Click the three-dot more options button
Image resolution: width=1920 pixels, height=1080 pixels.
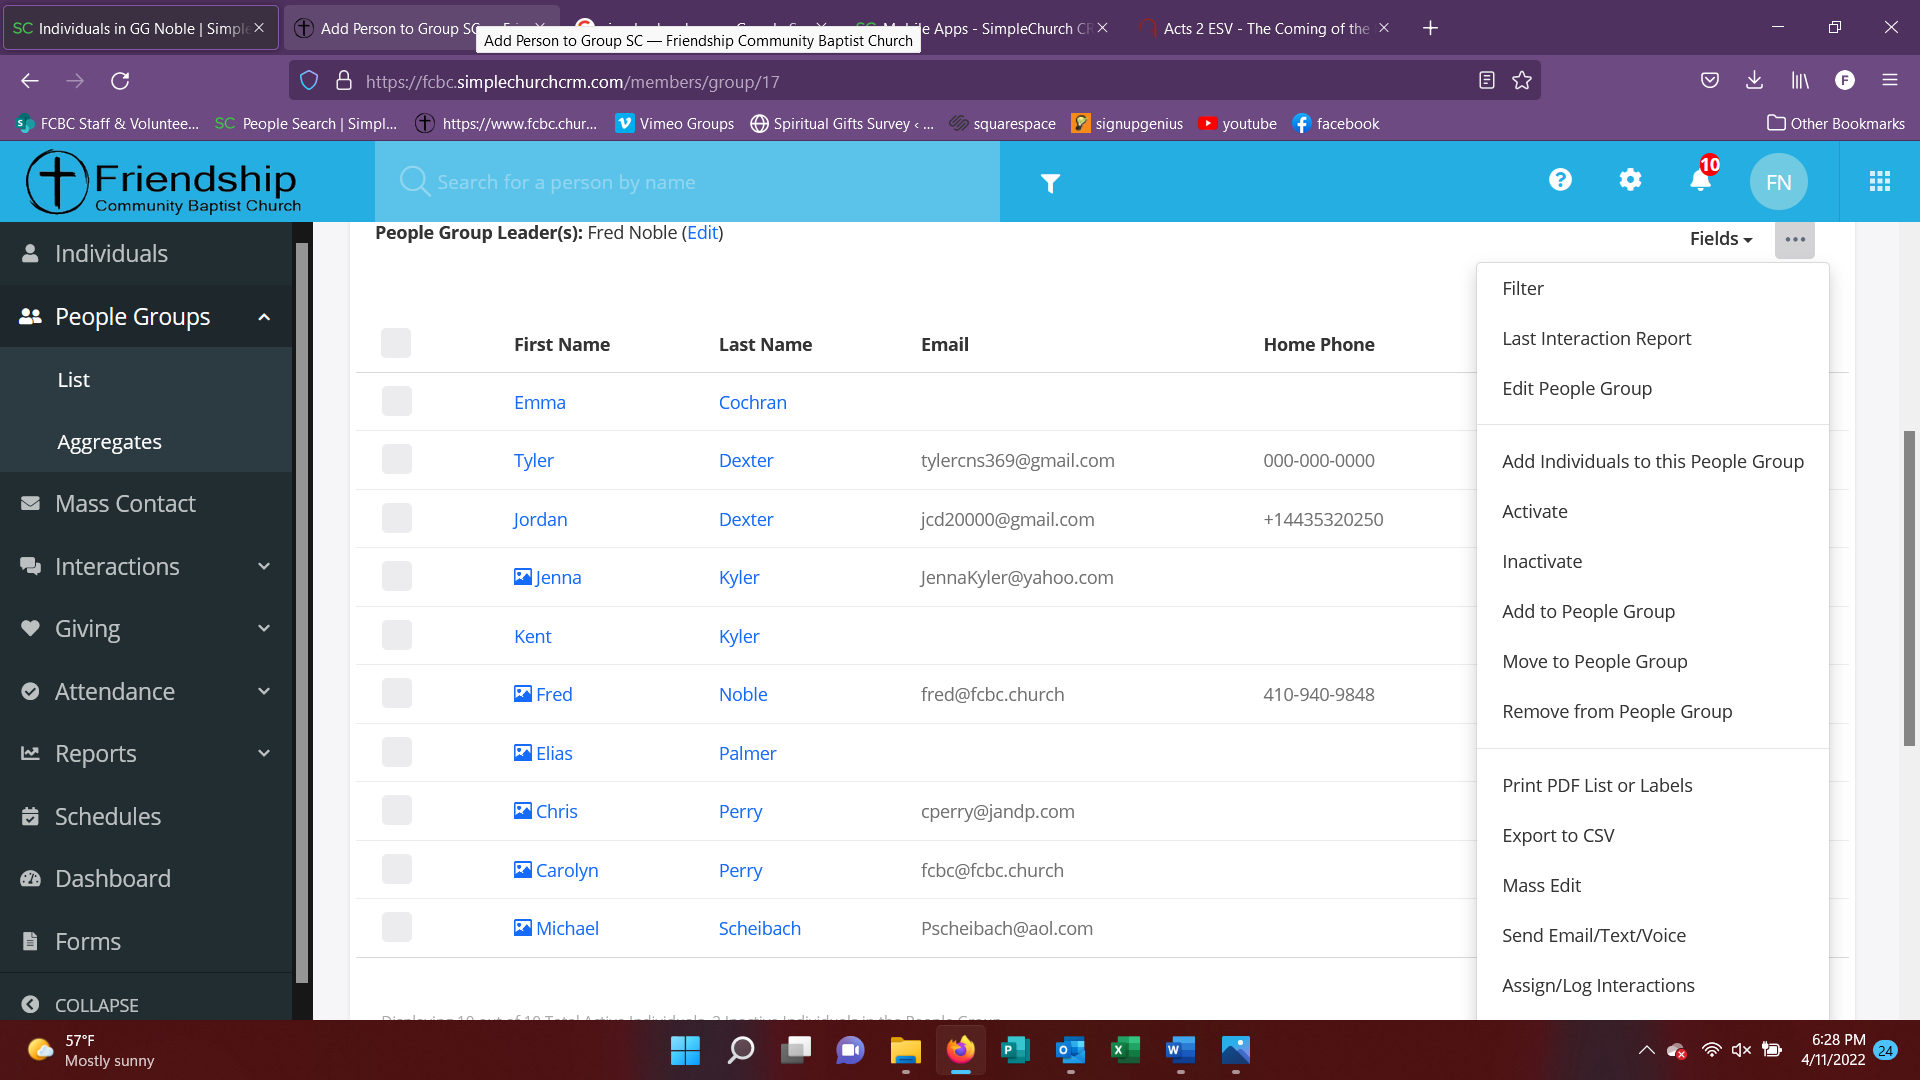(1794, 240)
